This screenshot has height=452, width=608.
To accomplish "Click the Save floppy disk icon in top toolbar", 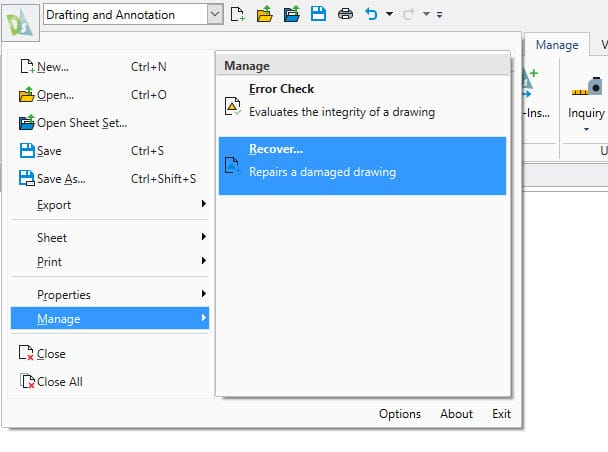I will [318, 15].
